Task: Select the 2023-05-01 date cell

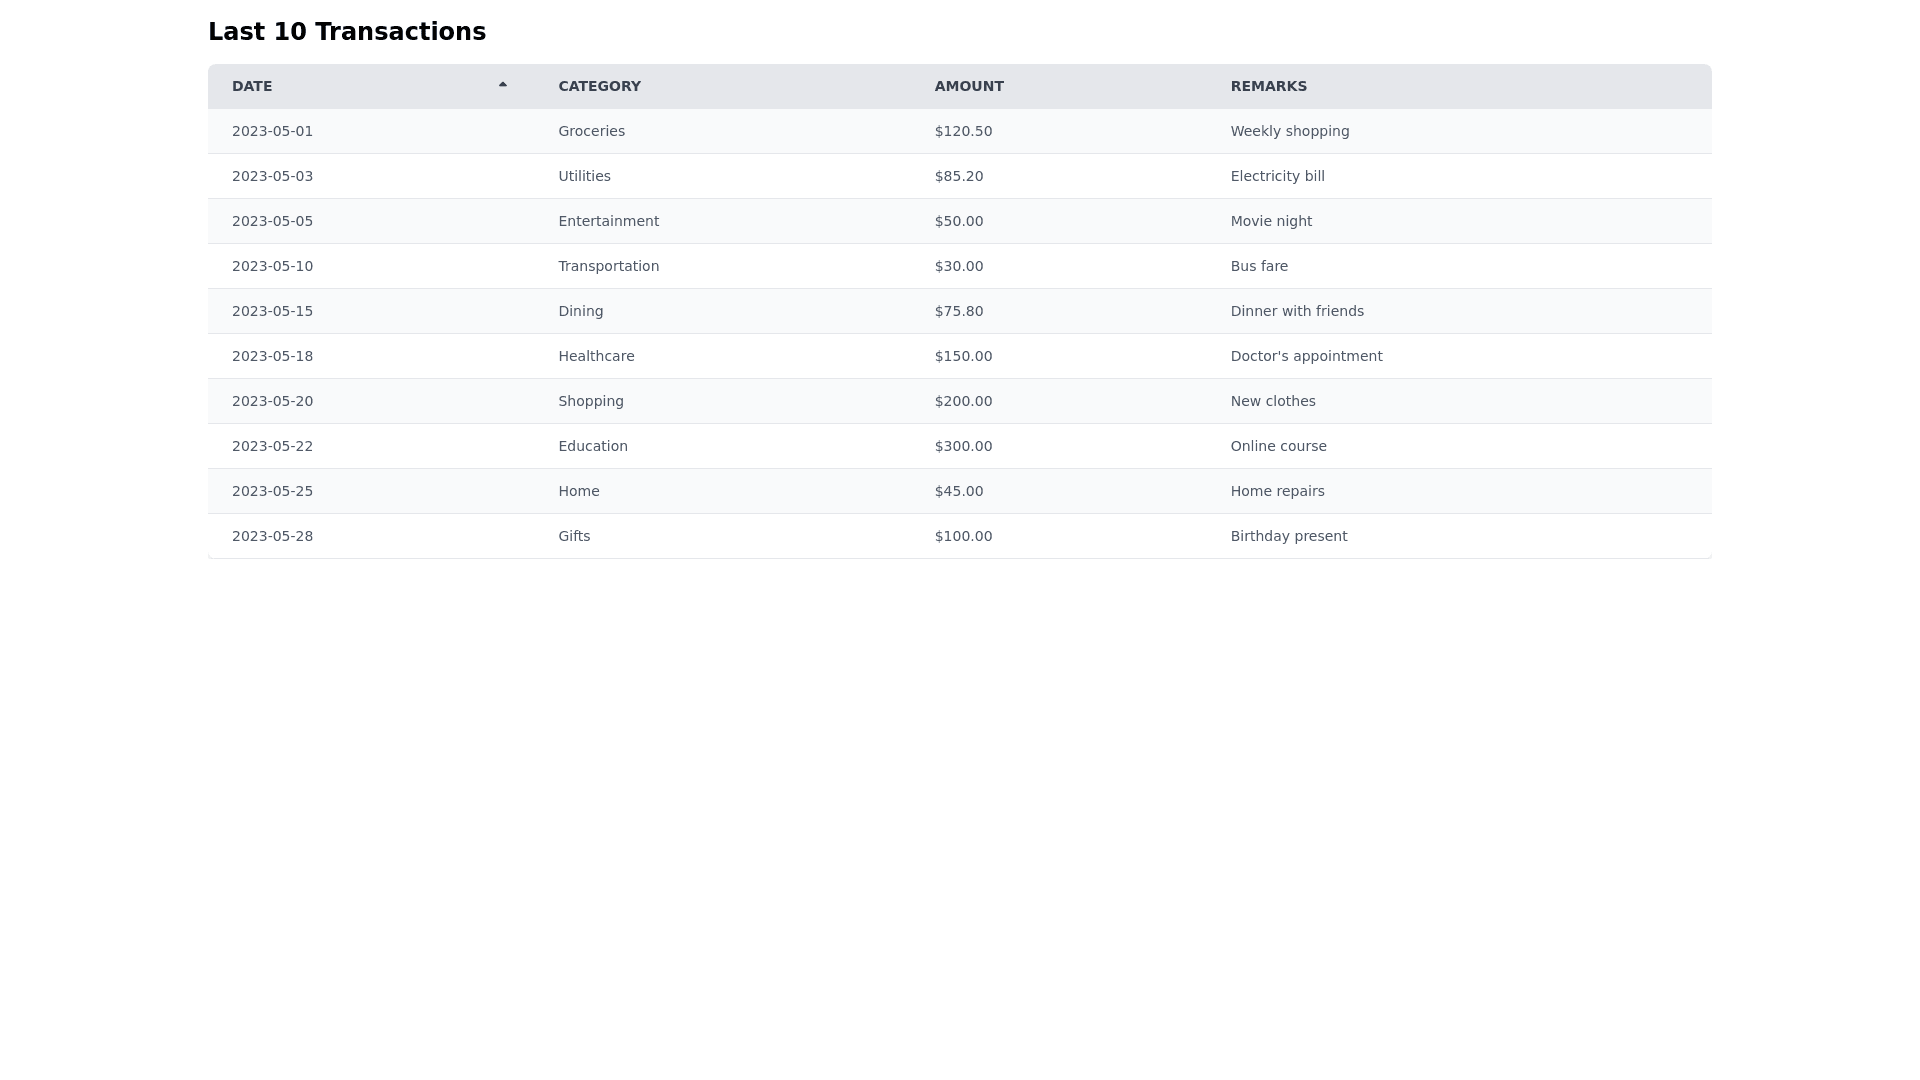Action: (272, 131)
